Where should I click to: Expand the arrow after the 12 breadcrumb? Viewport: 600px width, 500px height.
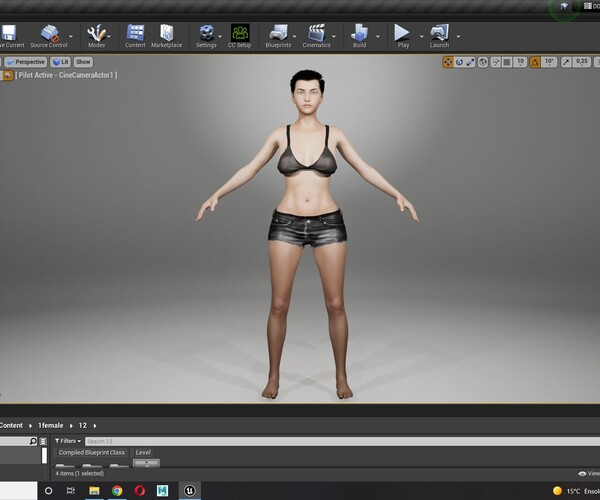tap(95, 426)
